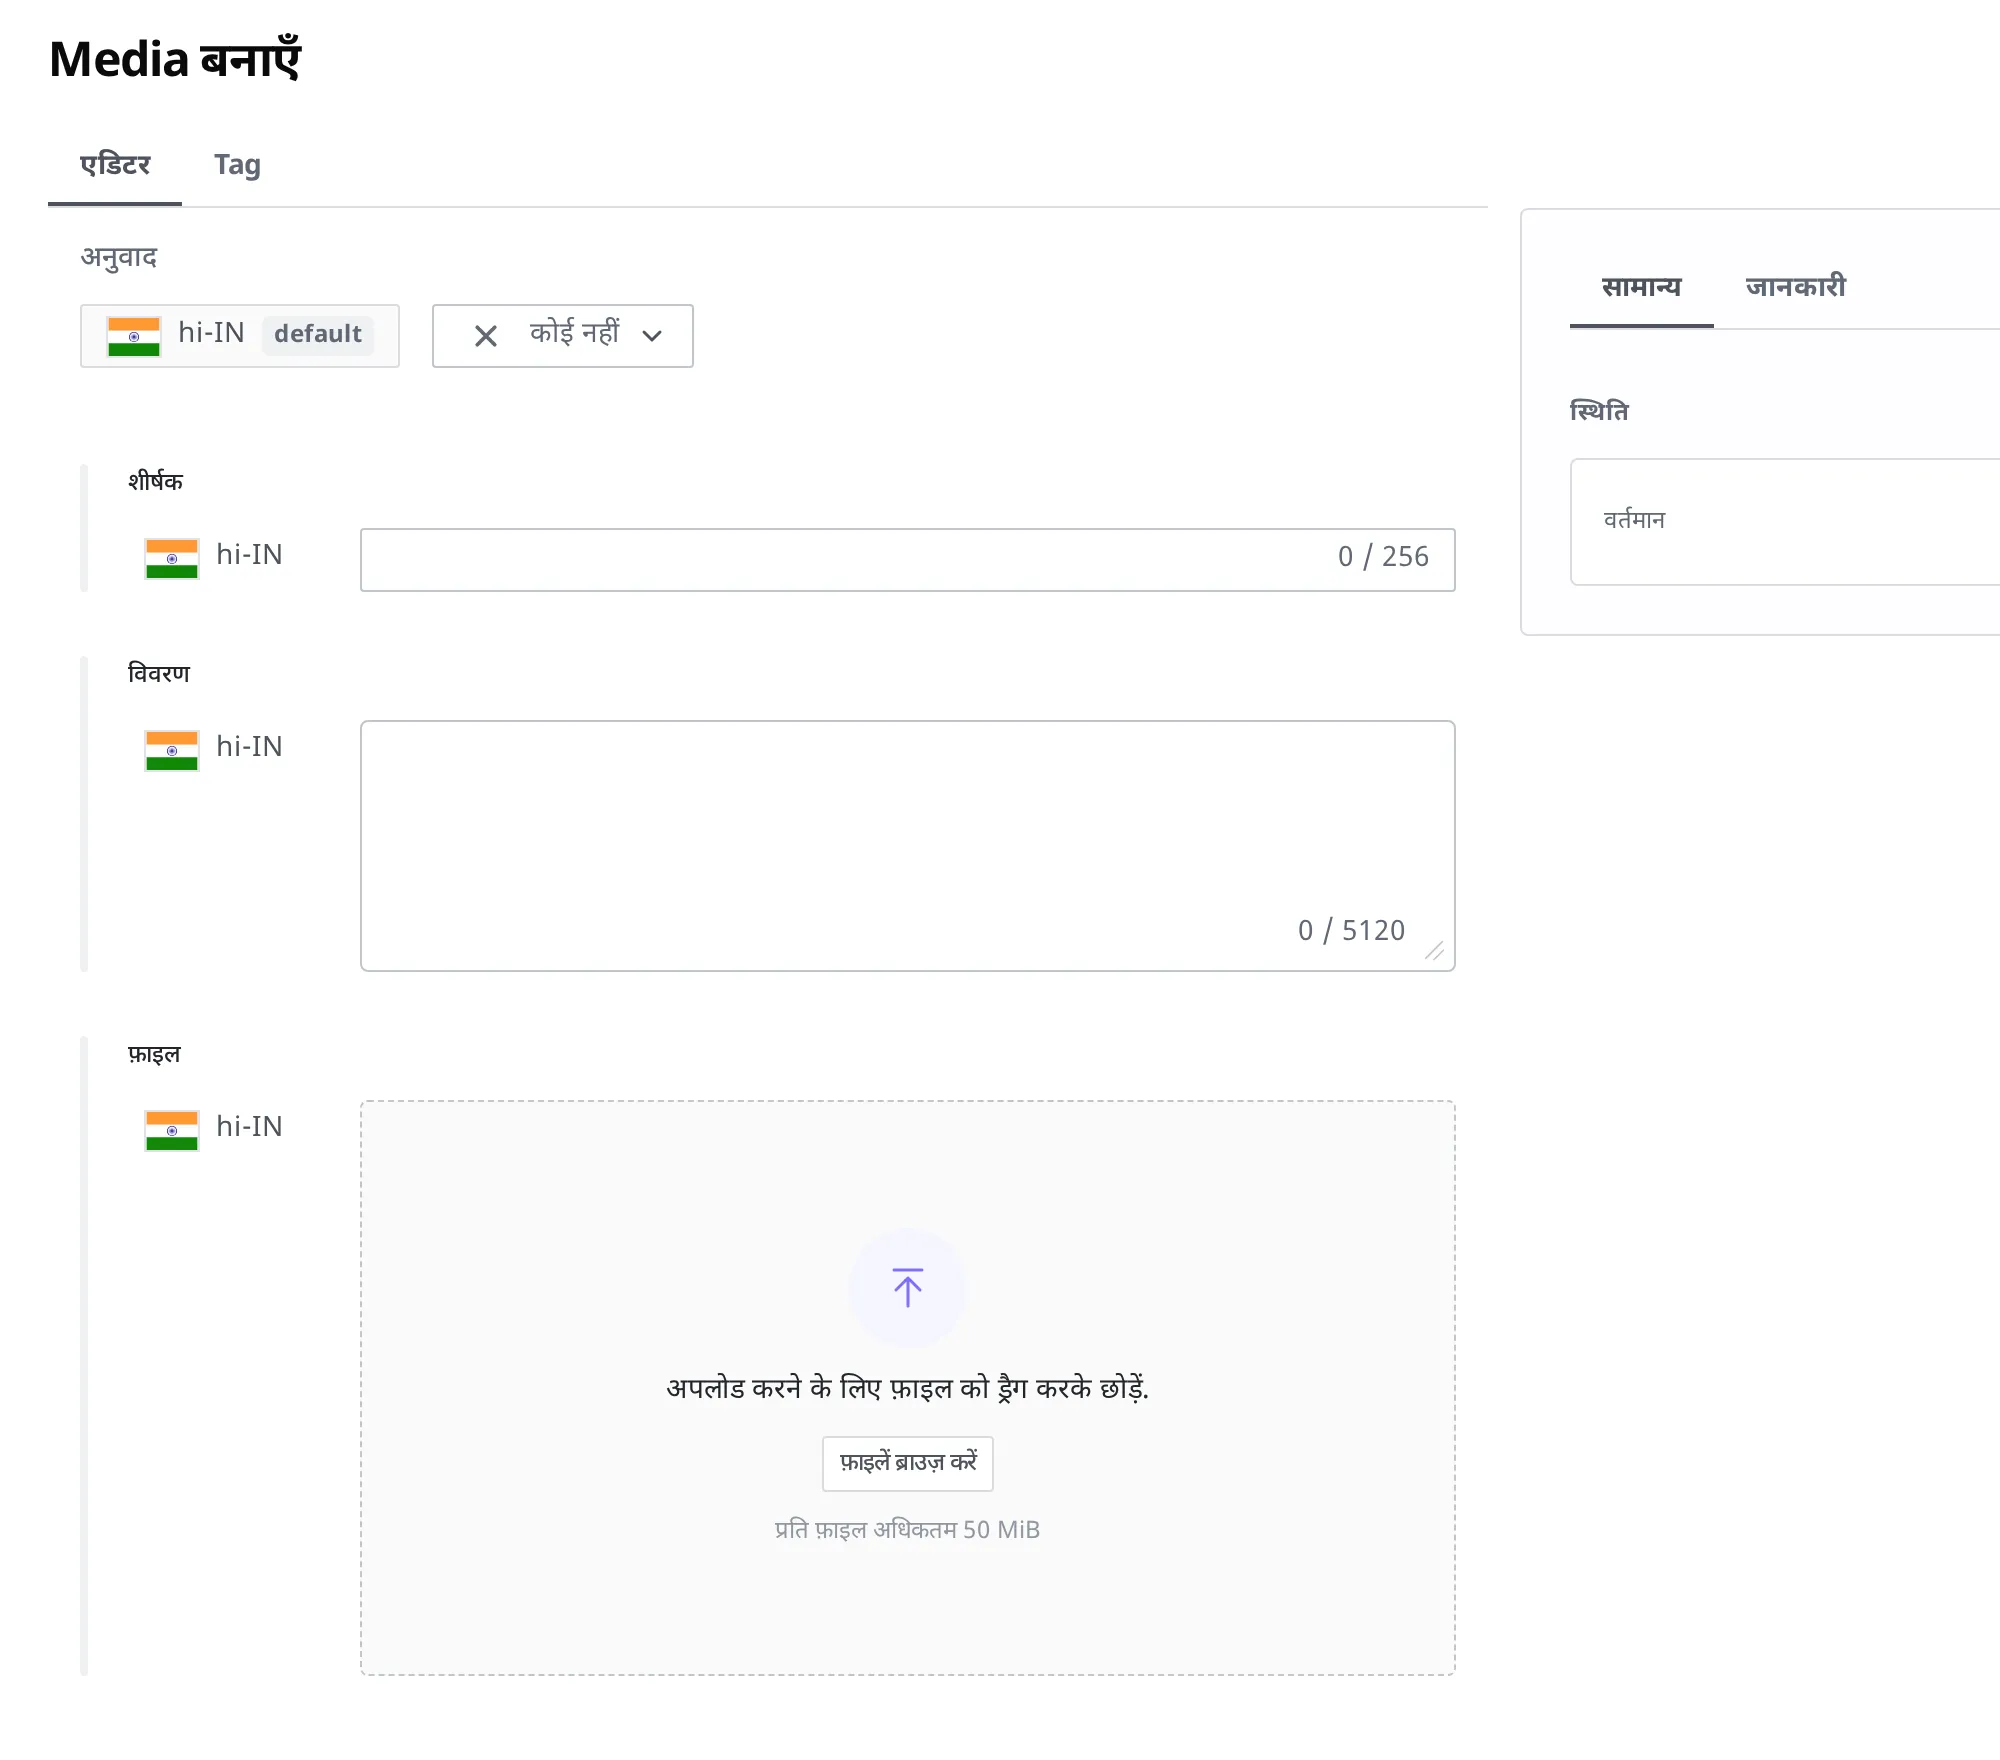2000x1760 pixels.
Task: Click the dashed file drop zone area
Action: pos(908,1388)
